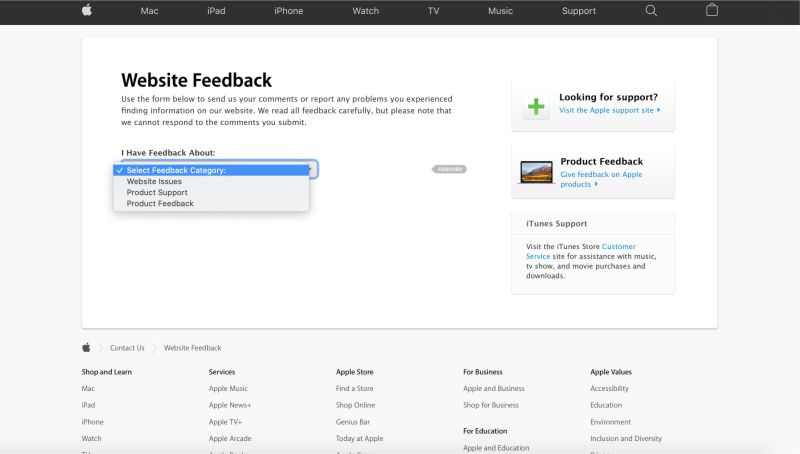Viewport: 800px width, 454px height.
Task: Open Environment footer link
Action: pos(611,422)
